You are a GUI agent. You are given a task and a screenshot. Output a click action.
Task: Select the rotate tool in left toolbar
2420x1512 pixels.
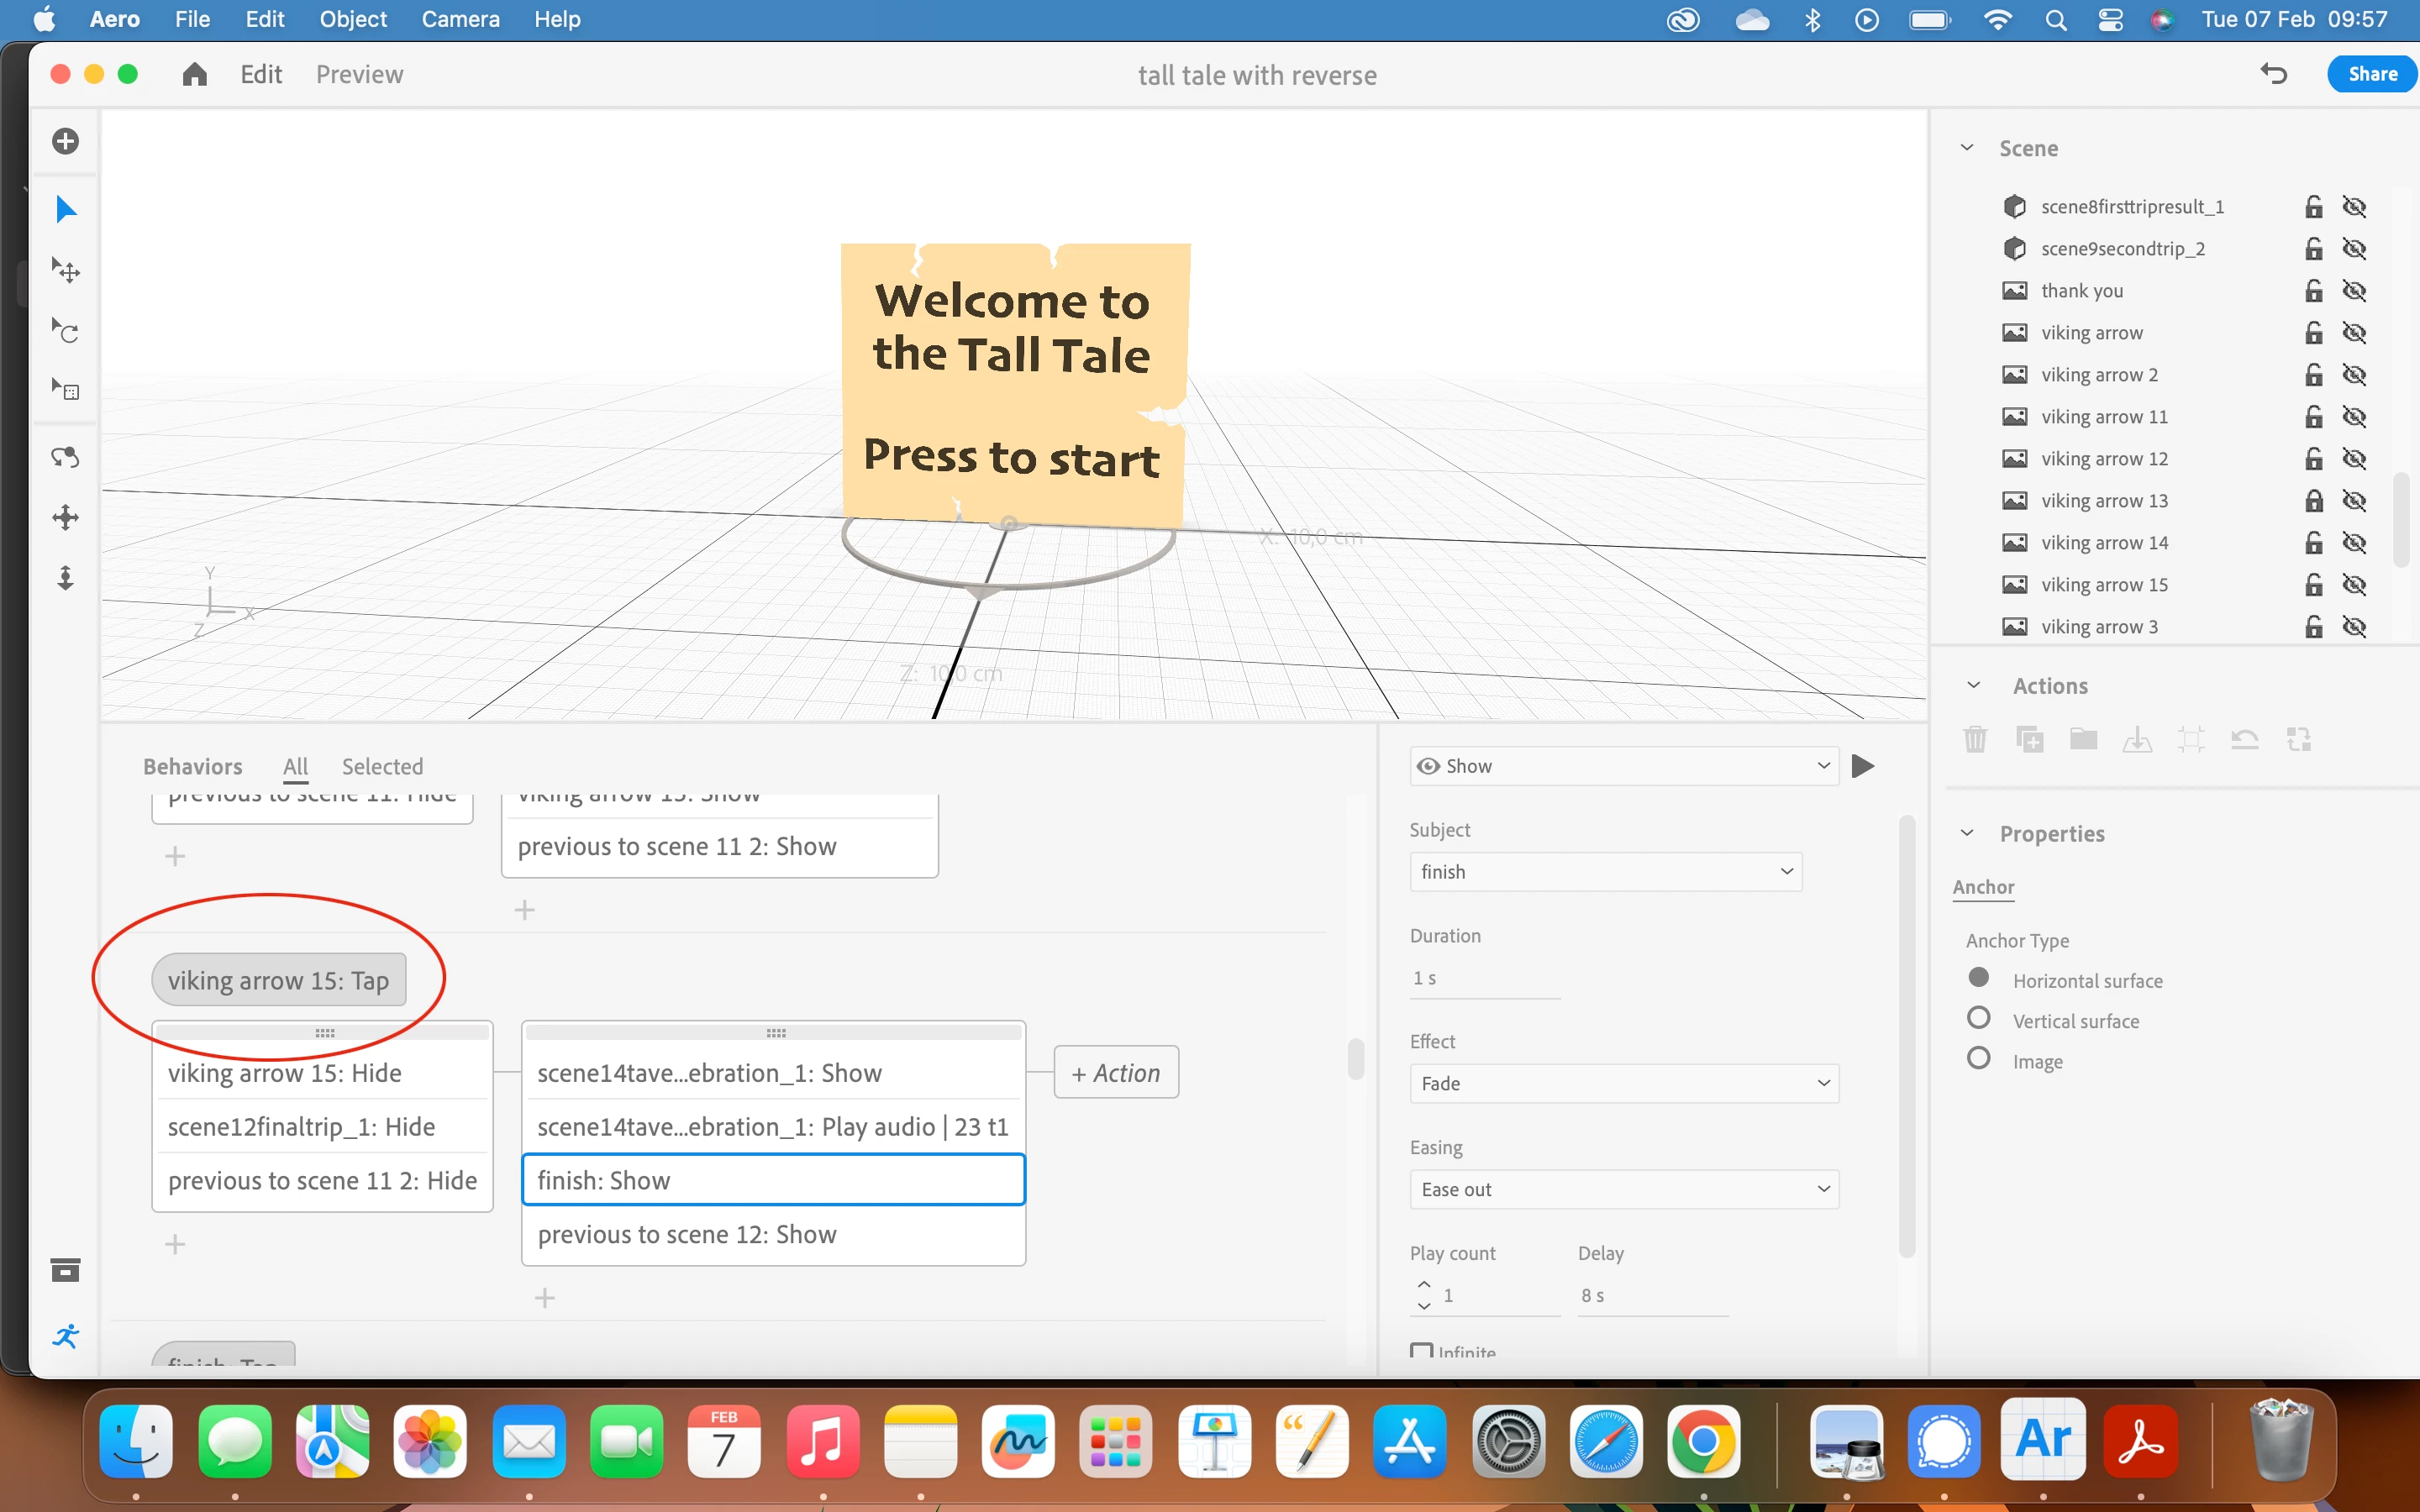pyautogui.click(x=66, y=330)
